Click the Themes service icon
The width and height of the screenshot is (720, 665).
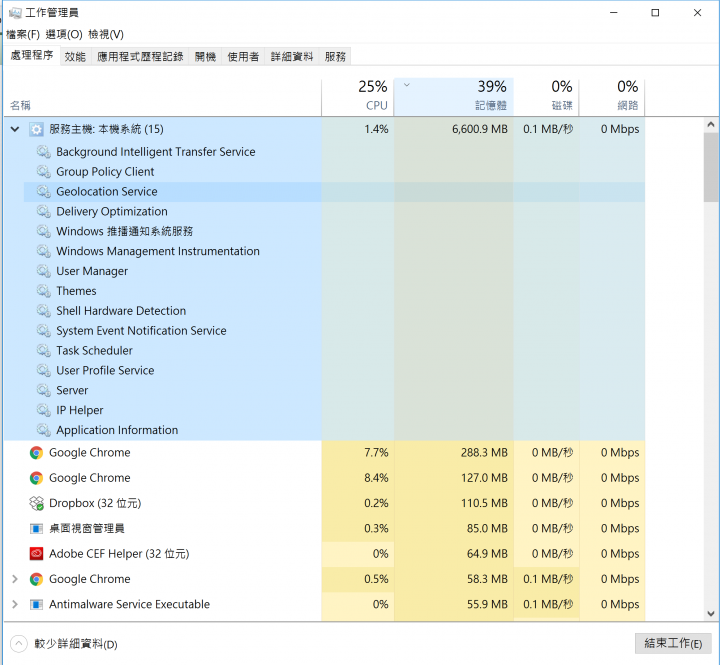click(44, 291)
